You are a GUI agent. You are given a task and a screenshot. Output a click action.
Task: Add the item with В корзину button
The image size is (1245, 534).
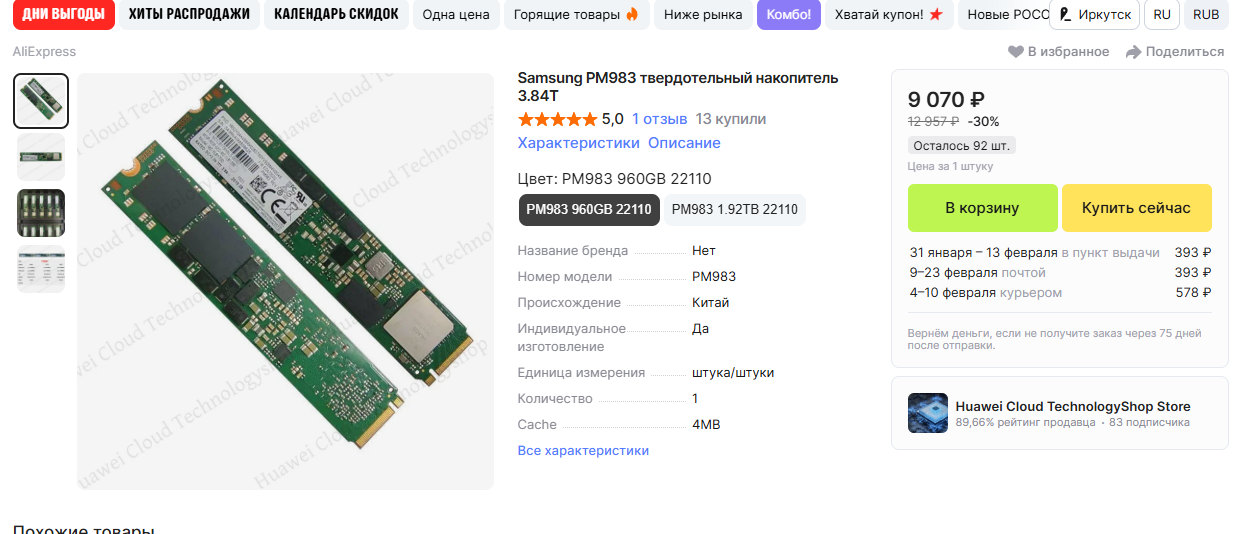pos(982,208)
